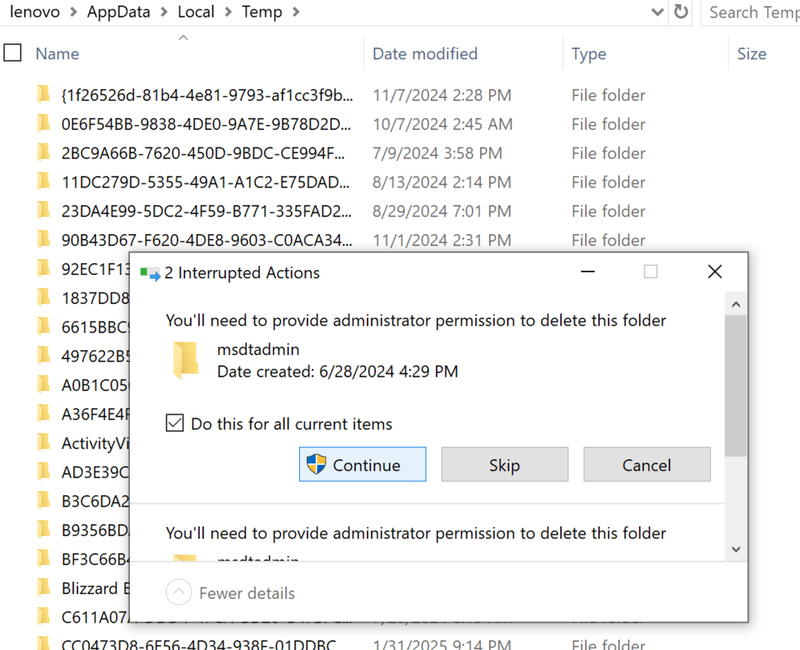
Task: Click the folder icon beside {1f26526d-81b4 entry
Action: coord(44,94)
